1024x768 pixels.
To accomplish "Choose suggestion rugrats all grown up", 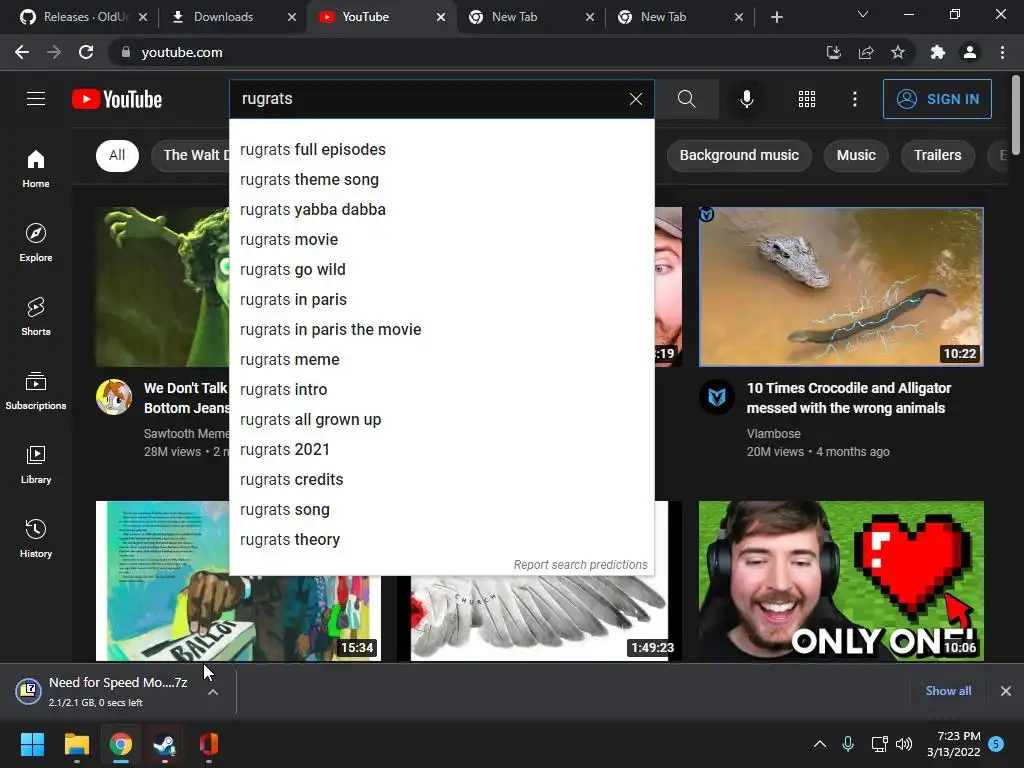I will (442, 420).
